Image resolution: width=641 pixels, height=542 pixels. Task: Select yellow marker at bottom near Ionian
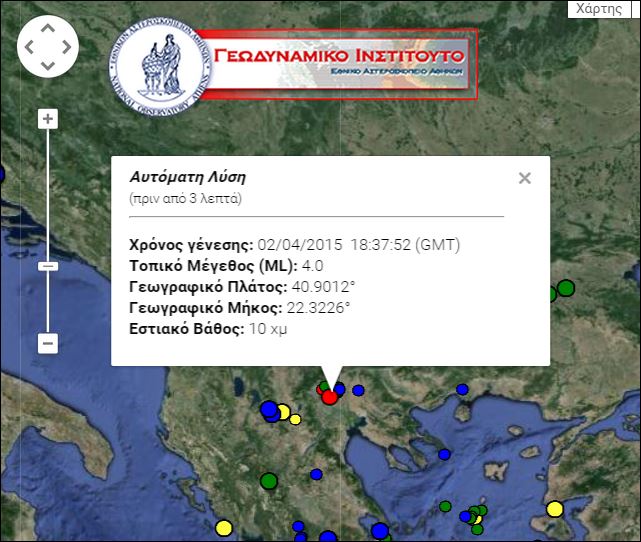[224, 528]
